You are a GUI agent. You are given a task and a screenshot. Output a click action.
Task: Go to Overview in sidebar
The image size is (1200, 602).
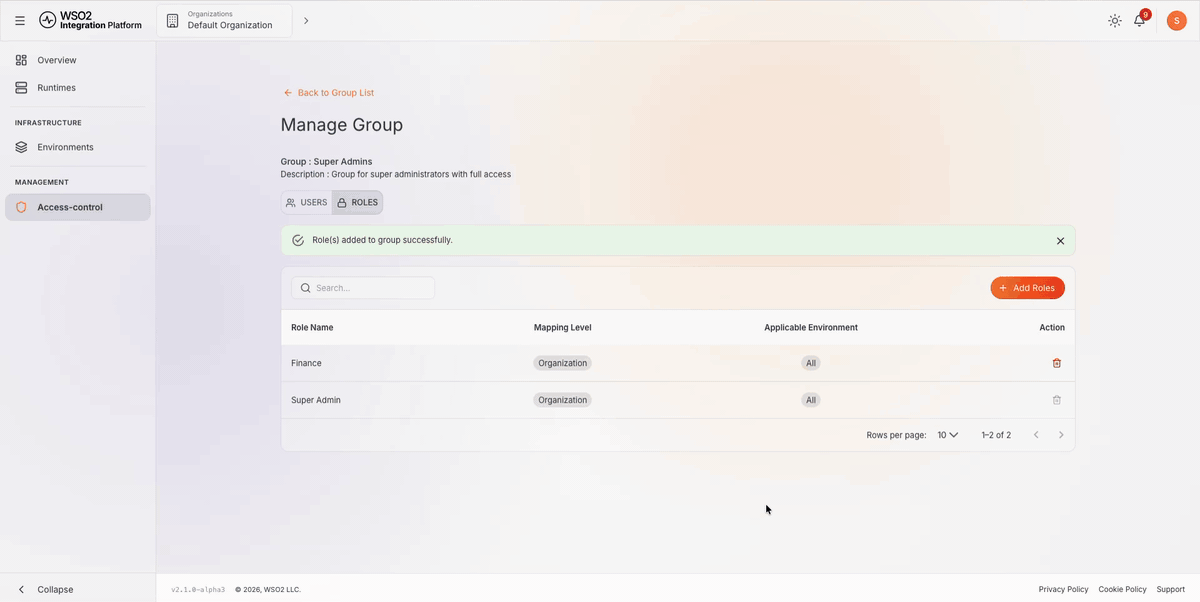point(78,60)
